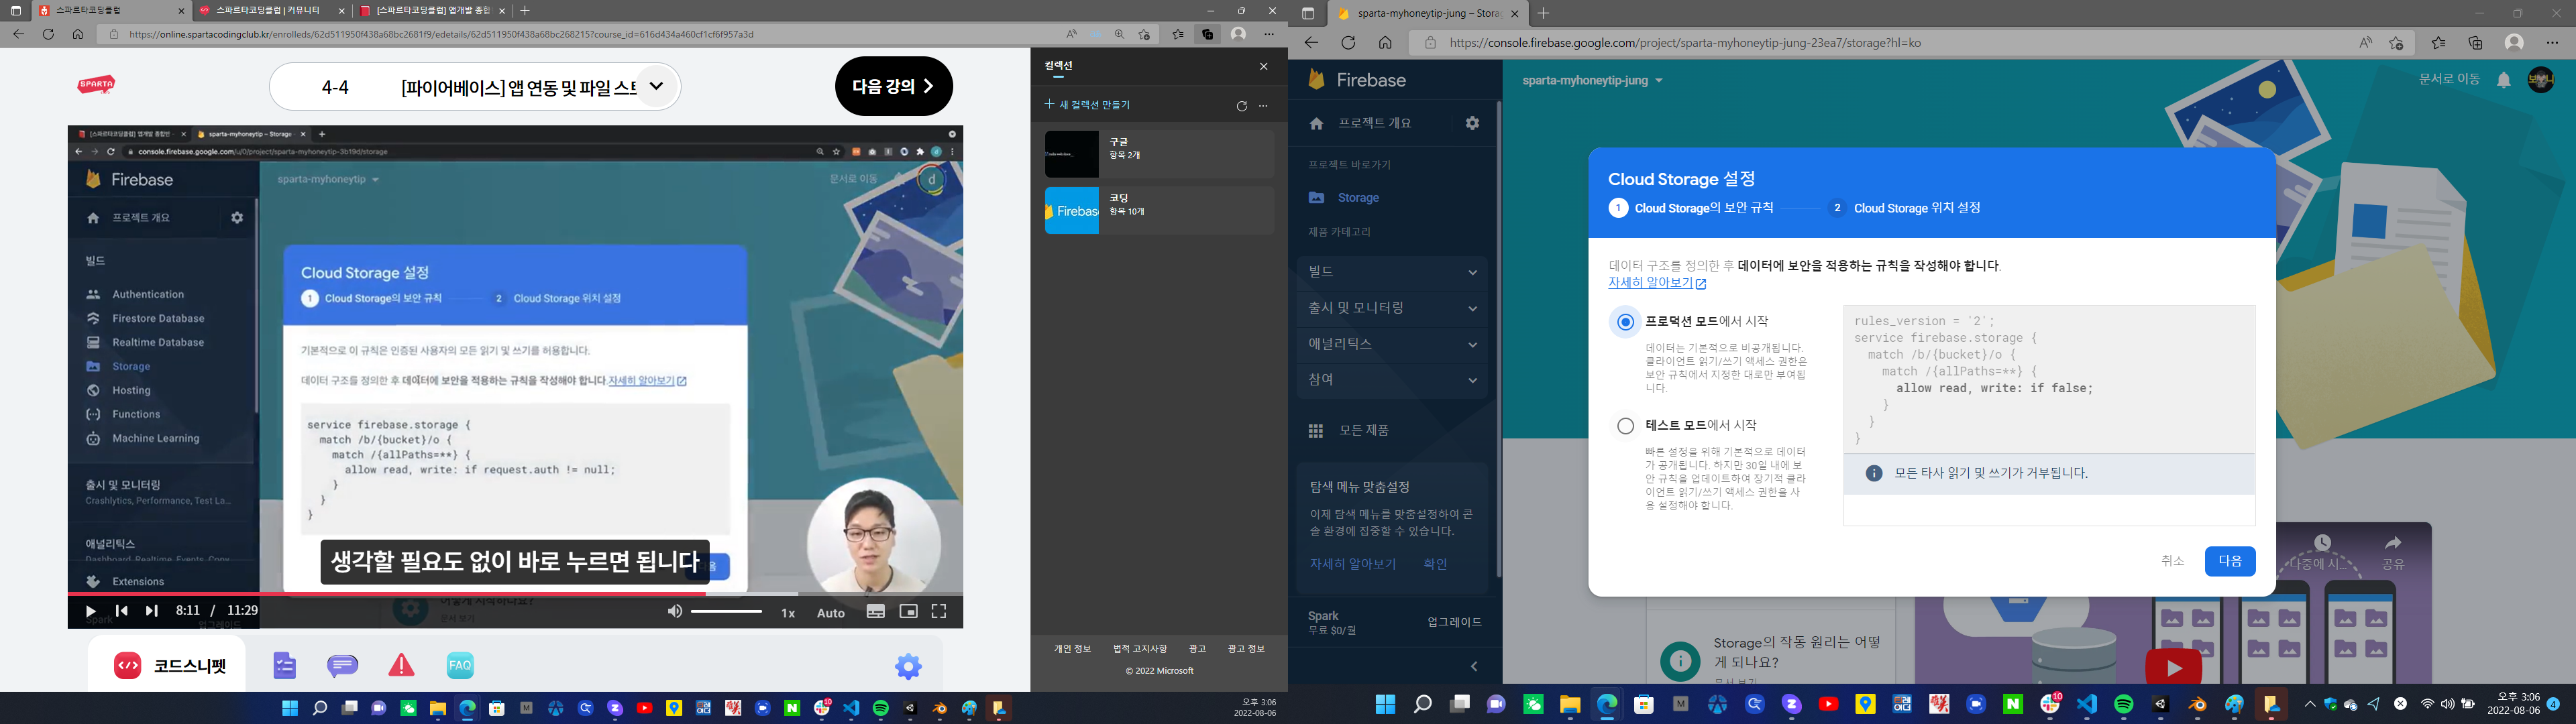
Task: Click the red warning triangle report icon
Action: point(401,665)
